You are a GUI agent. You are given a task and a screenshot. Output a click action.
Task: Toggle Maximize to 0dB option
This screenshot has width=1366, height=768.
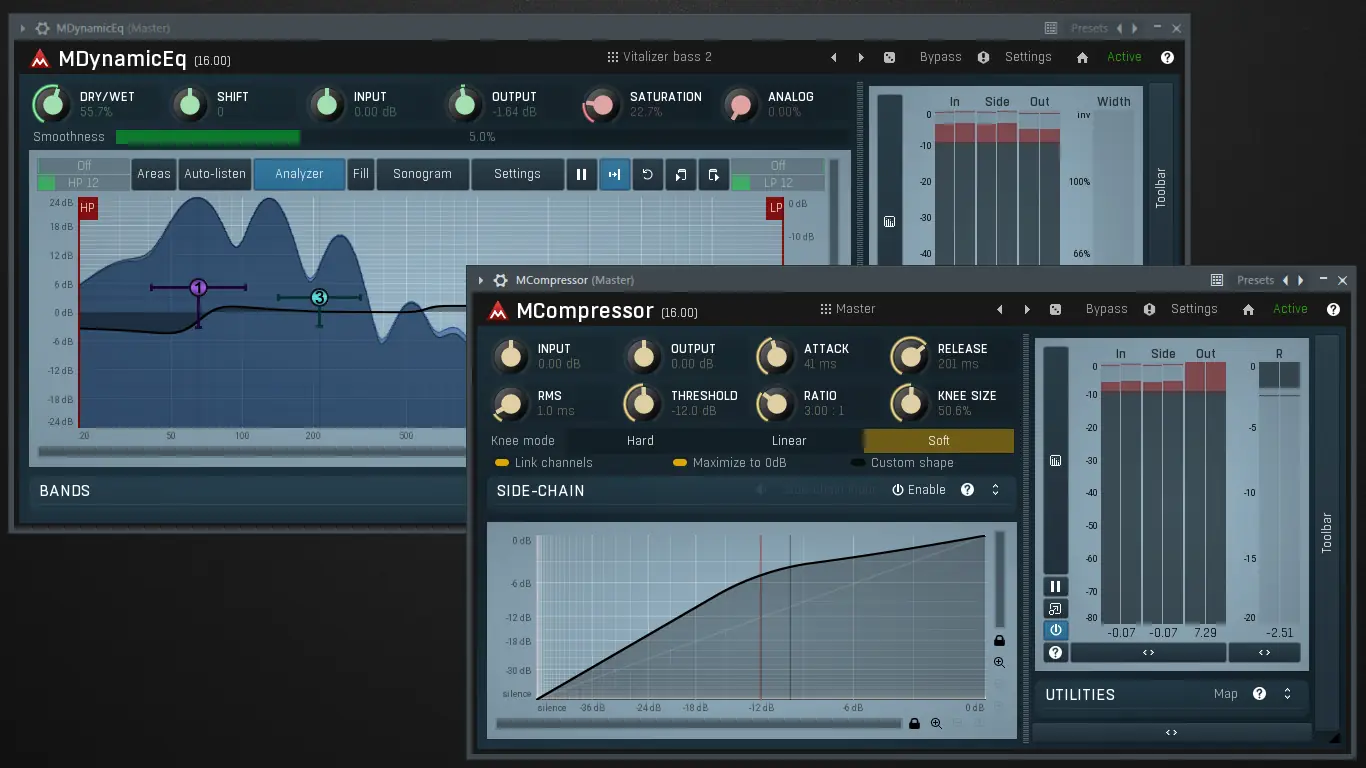coord(729,463)
